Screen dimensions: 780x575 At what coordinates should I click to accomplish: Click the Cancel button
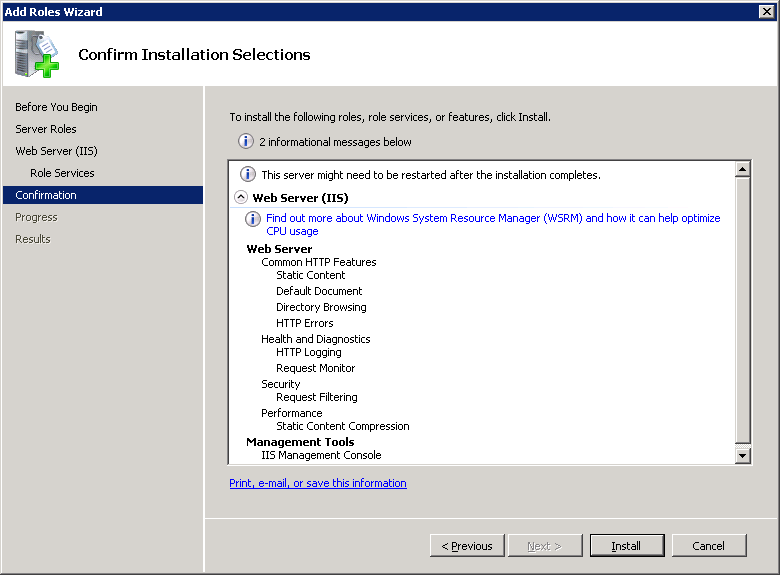(708, 546)
